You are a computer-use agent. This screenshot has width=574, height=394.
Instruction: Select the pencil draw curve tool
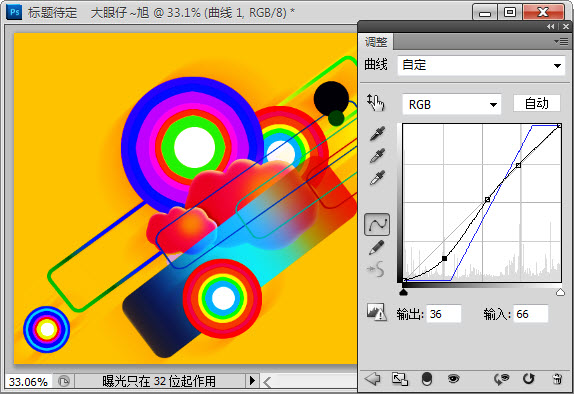coord(377,248)
